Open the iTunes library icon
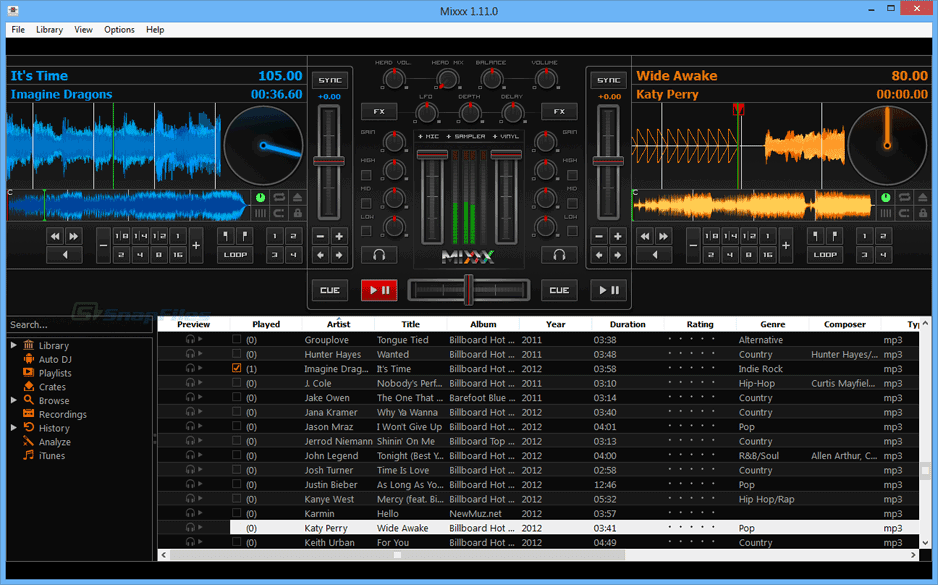 click(x=28, y=456)
